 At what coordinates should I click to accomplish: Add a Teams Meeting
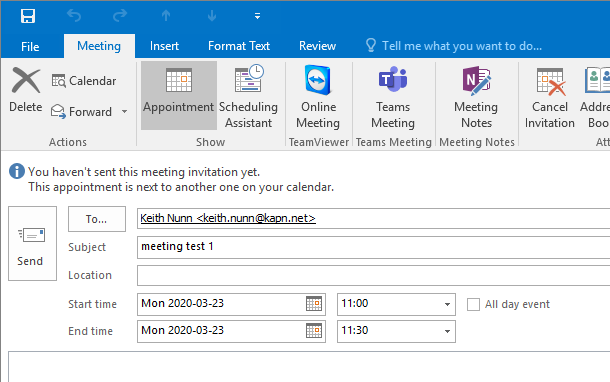(x=393, y=96)
